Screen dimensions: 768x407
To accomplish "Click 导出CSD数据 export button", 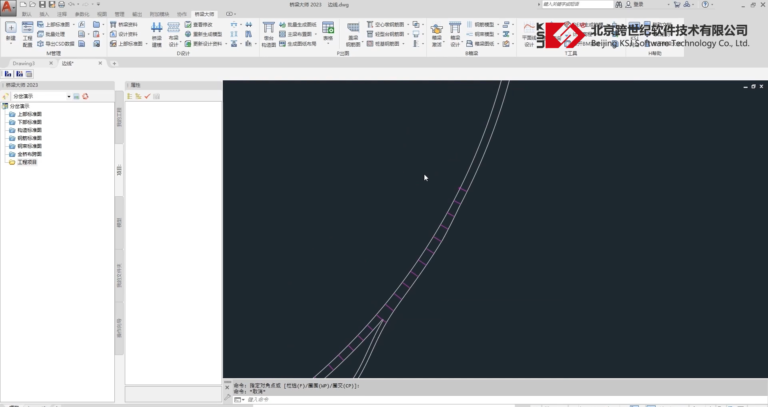I will click(x=56, y=44).
